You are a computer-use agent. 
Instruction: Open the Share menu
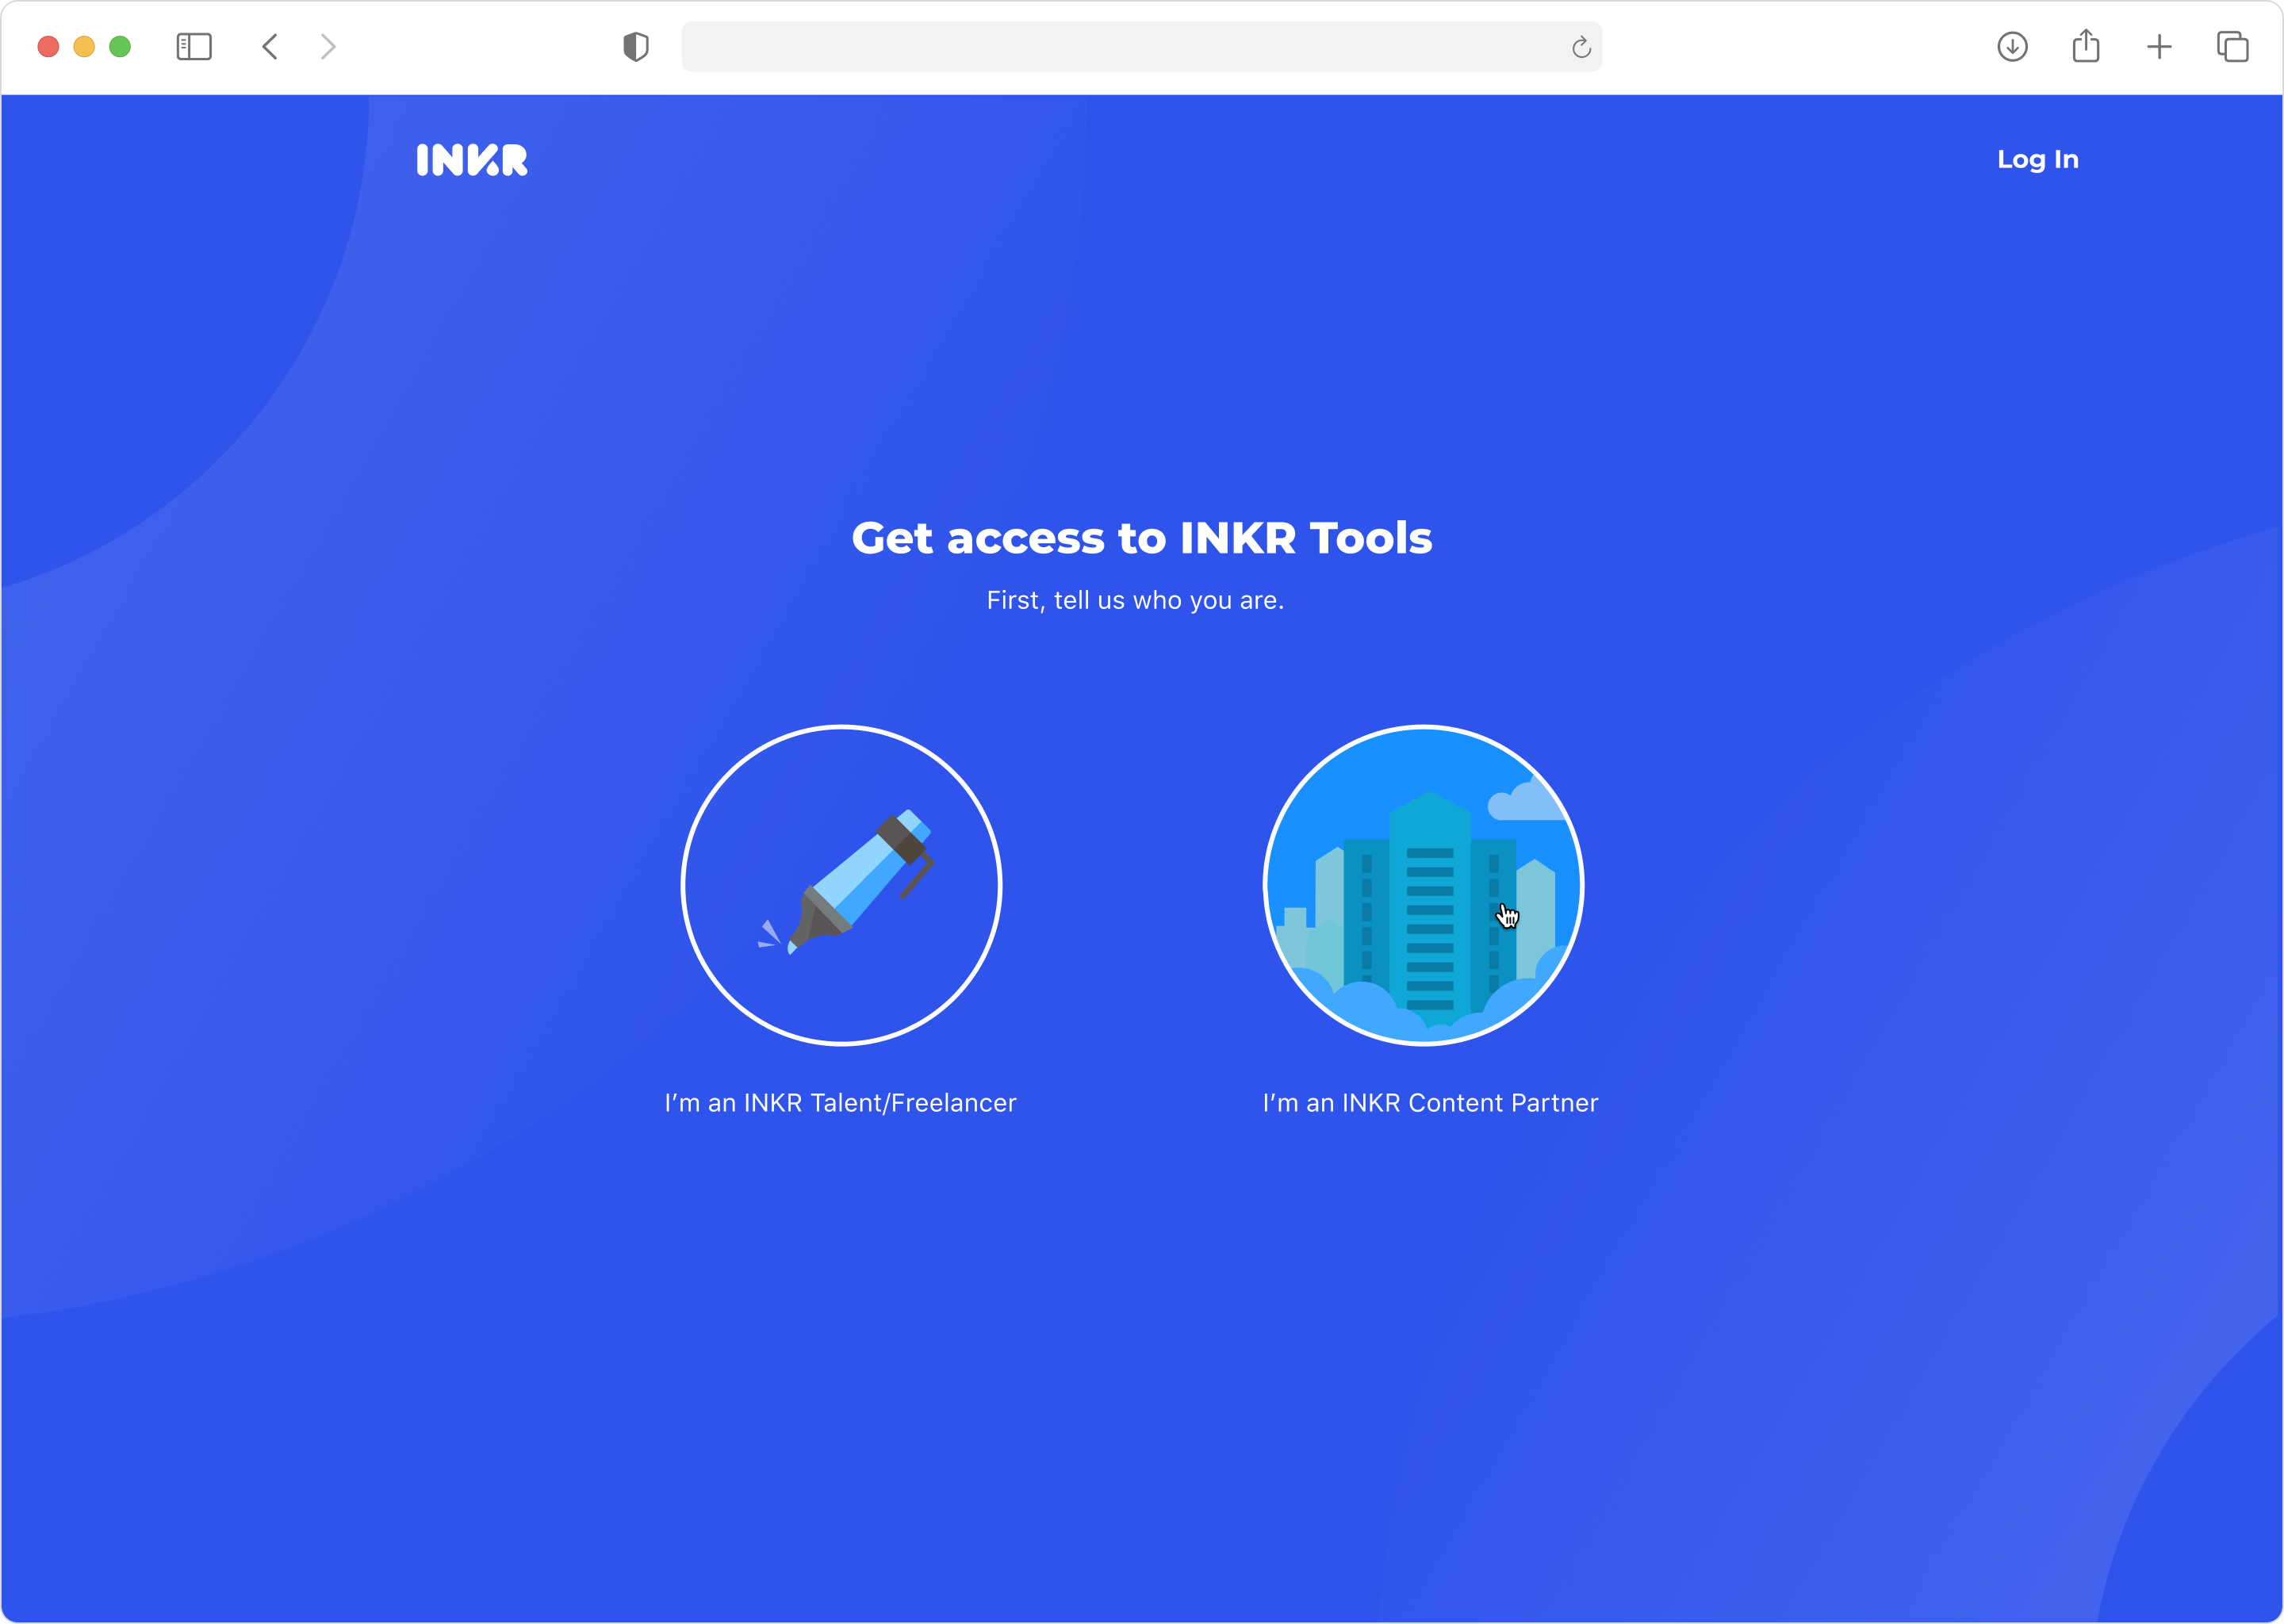2086,47
